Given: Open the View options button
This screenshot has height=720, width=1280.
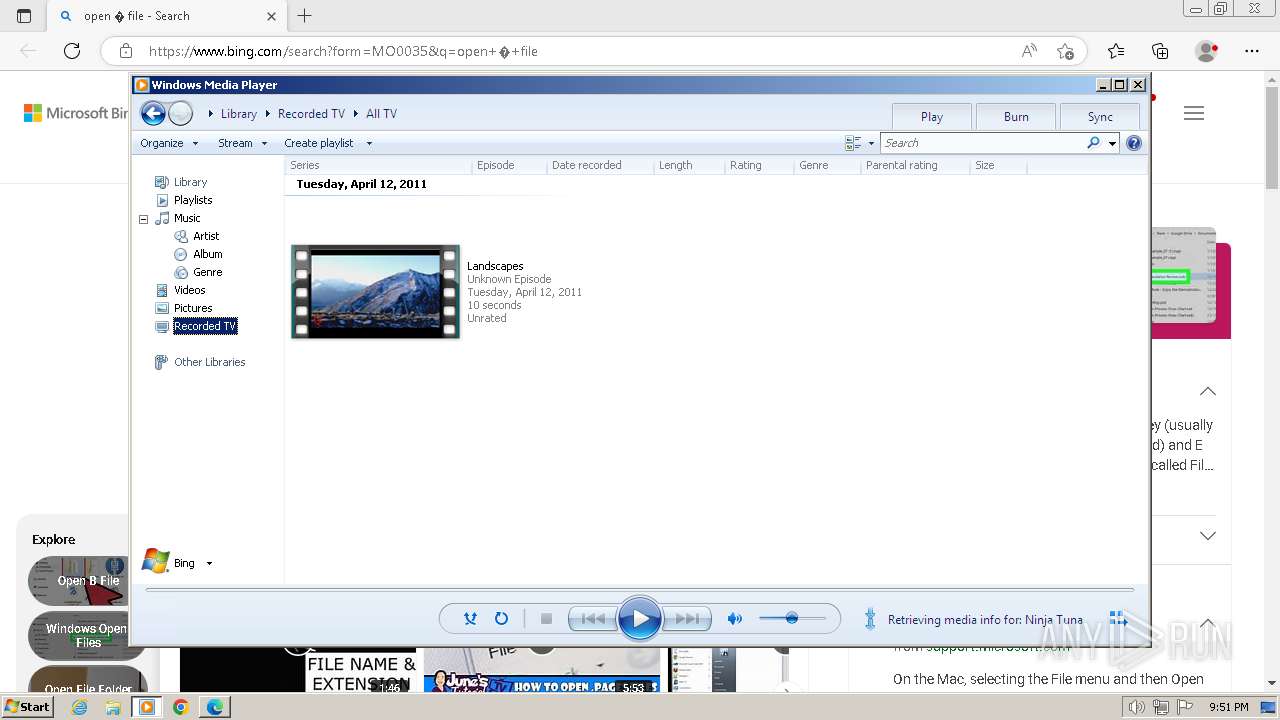Looking at the screenshot, I should (853, 143).
